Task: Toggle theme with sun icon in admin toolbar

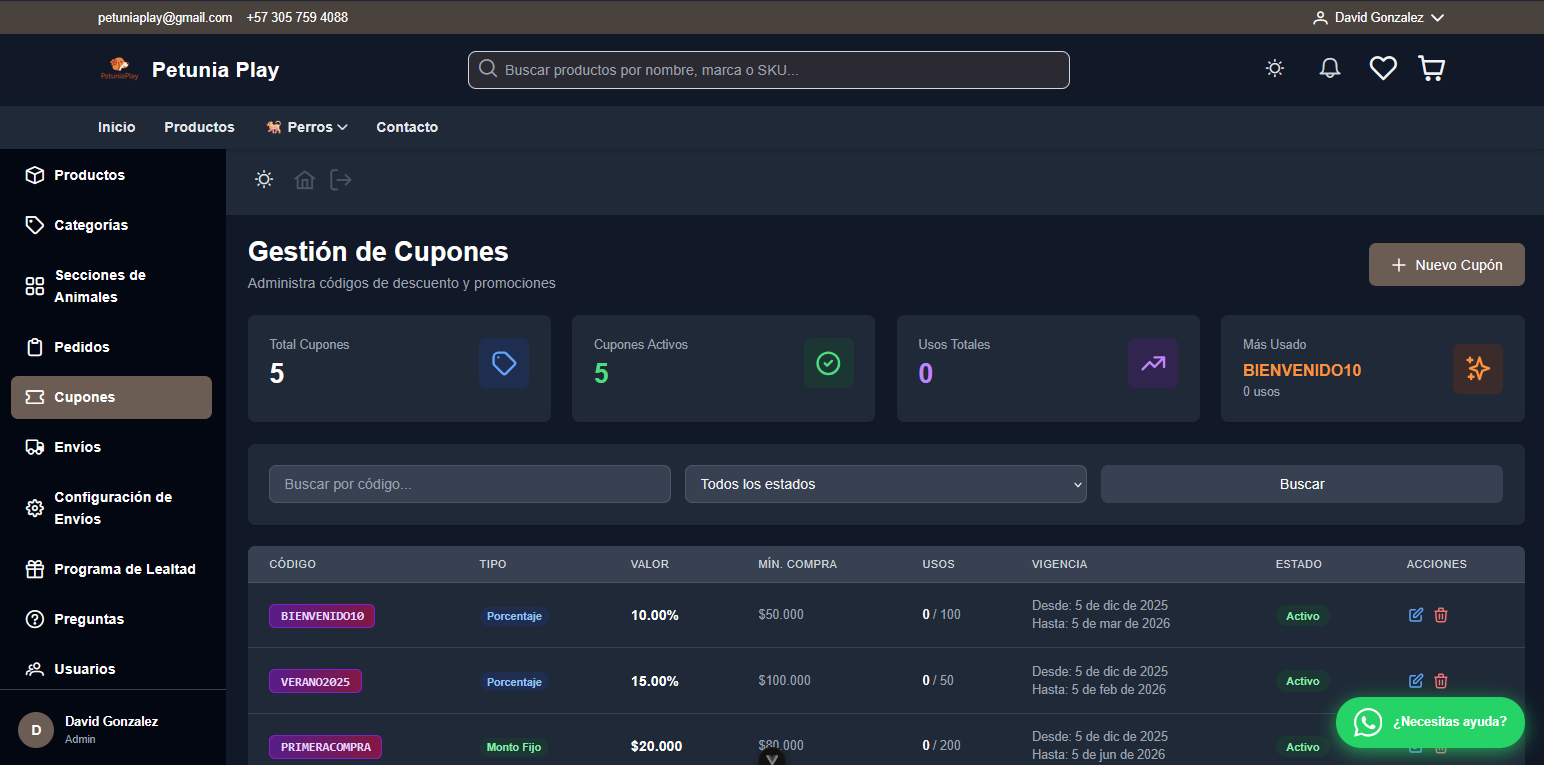Action: 264,180
